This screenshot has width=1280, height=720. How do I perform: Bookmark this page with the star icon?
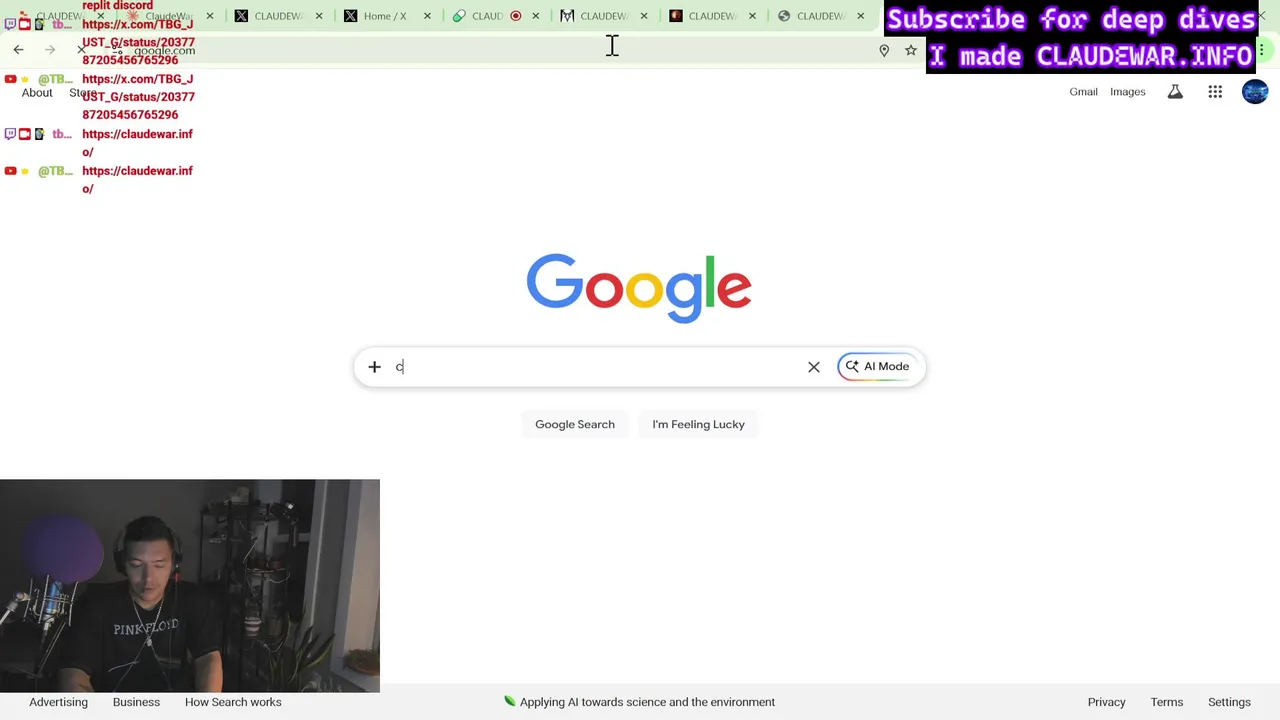pyautogui.click(x=911, y=50)
